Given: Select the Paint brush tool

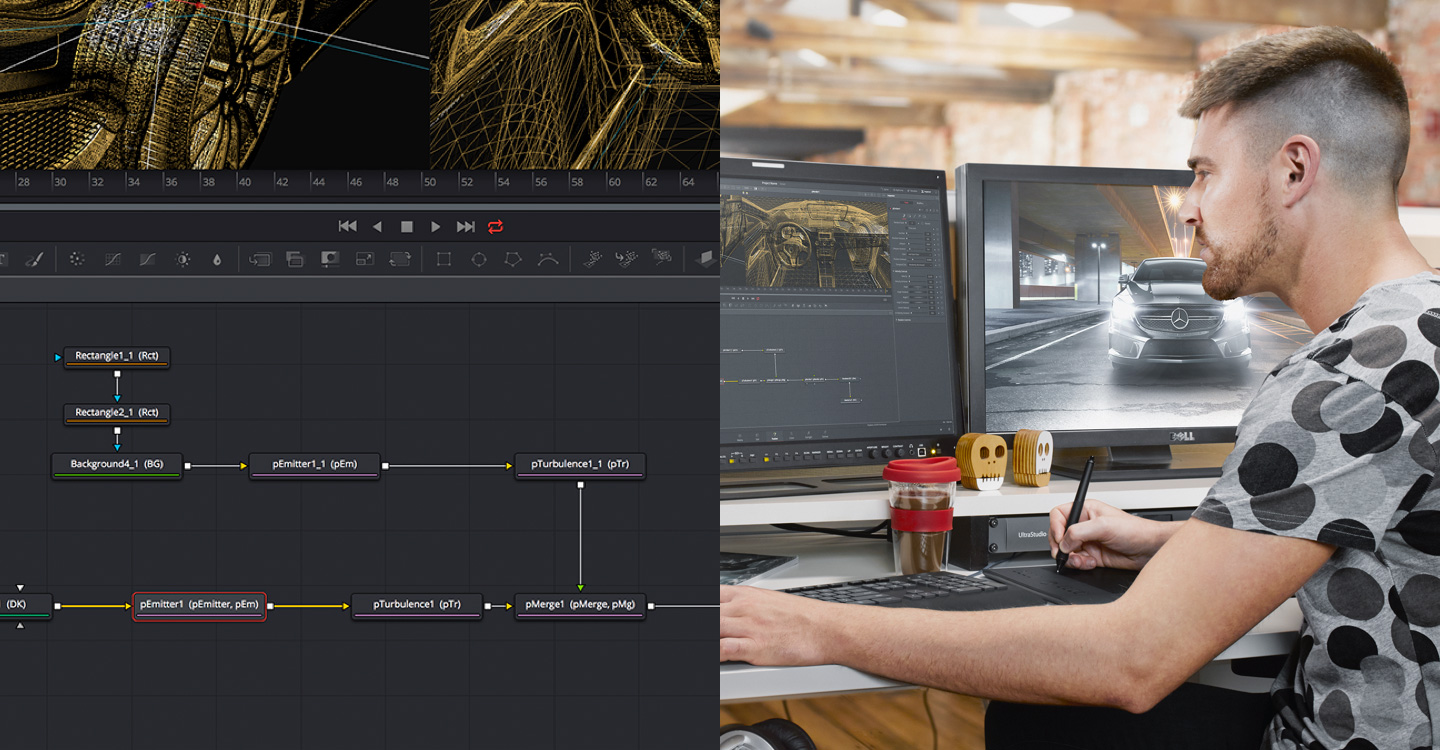Looking at the screenshot, I should click(33, 259).
